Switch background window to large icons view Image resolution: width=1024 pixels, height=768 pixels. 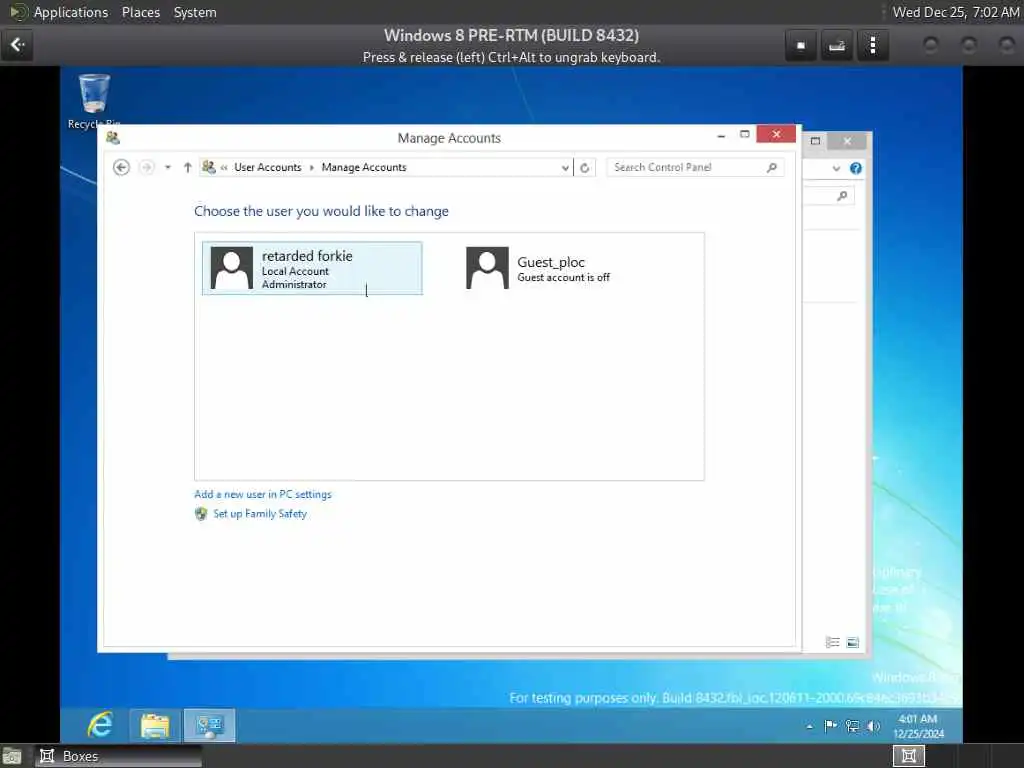tap(853, 643)
